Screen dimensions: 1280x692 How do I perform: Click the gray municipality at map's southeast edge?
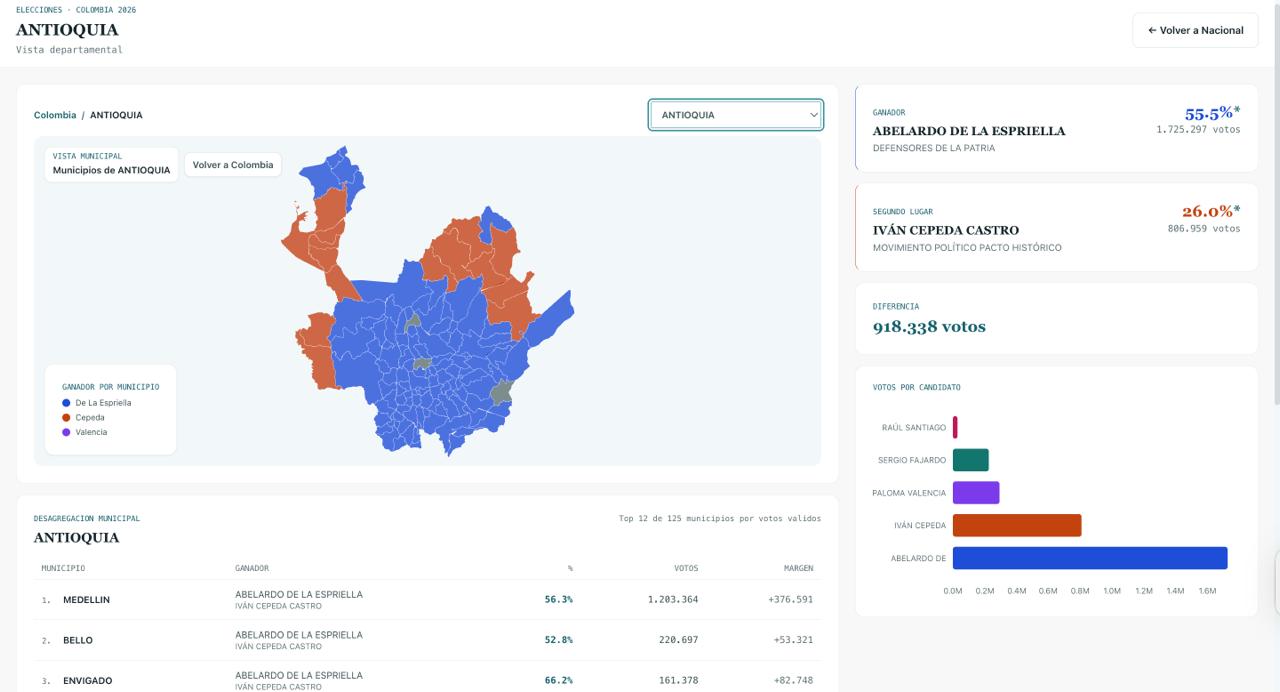pos(502,392)
